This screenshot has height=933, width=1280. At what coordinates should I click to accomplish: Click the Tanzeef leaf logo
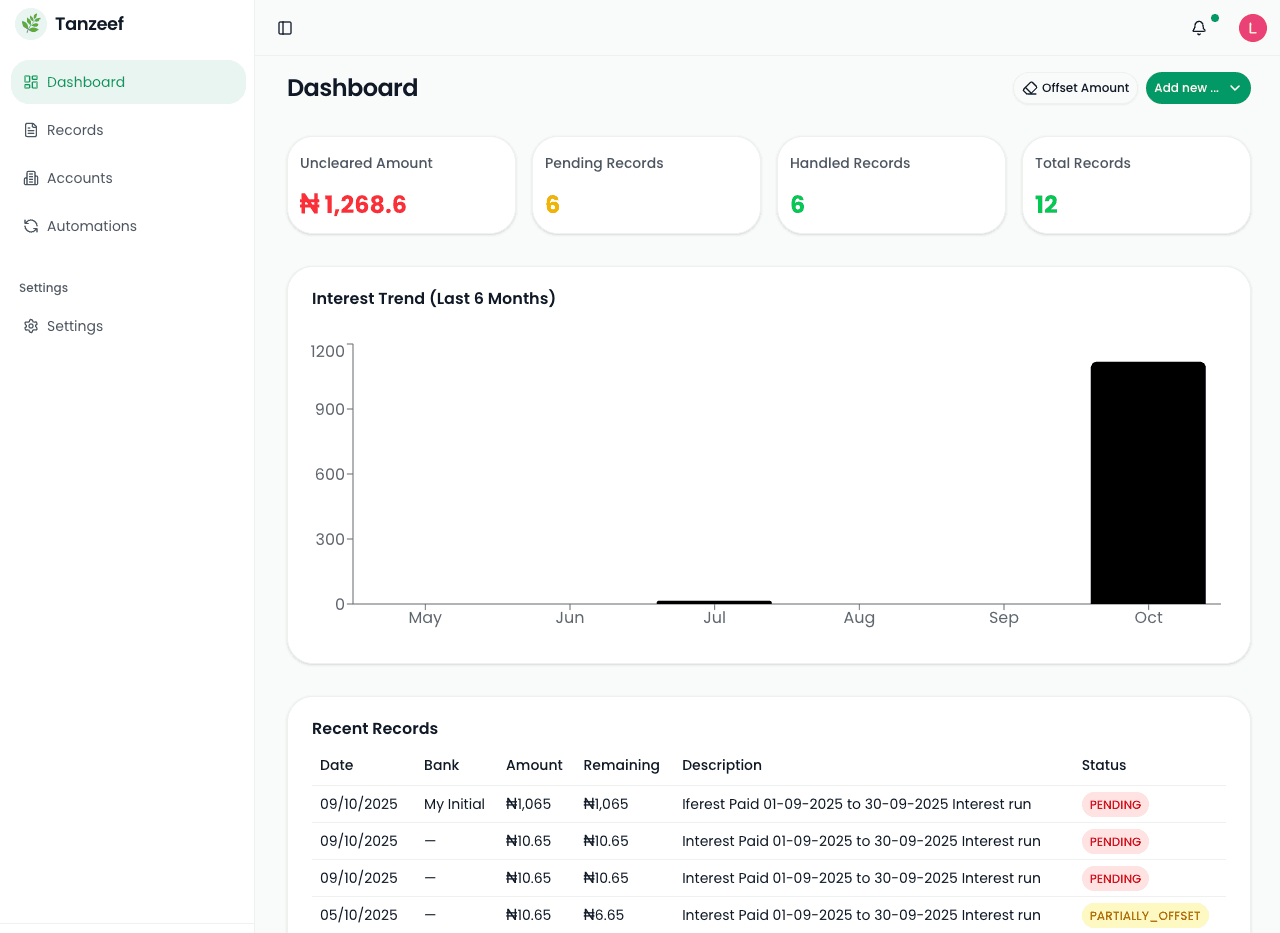[30, 22]
